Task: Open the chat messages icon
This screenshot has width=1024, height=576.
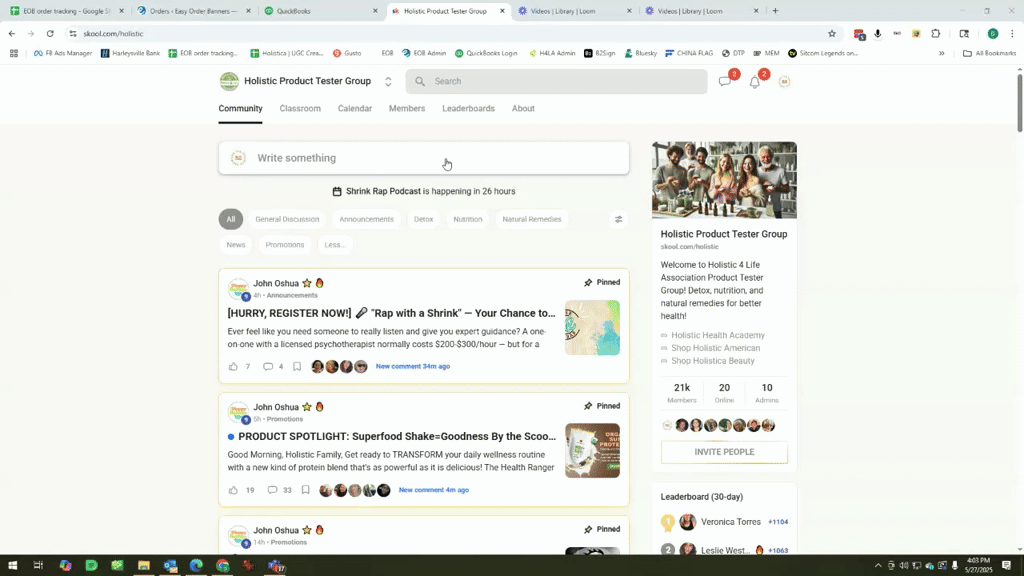Action: click(x=724, y=82)
